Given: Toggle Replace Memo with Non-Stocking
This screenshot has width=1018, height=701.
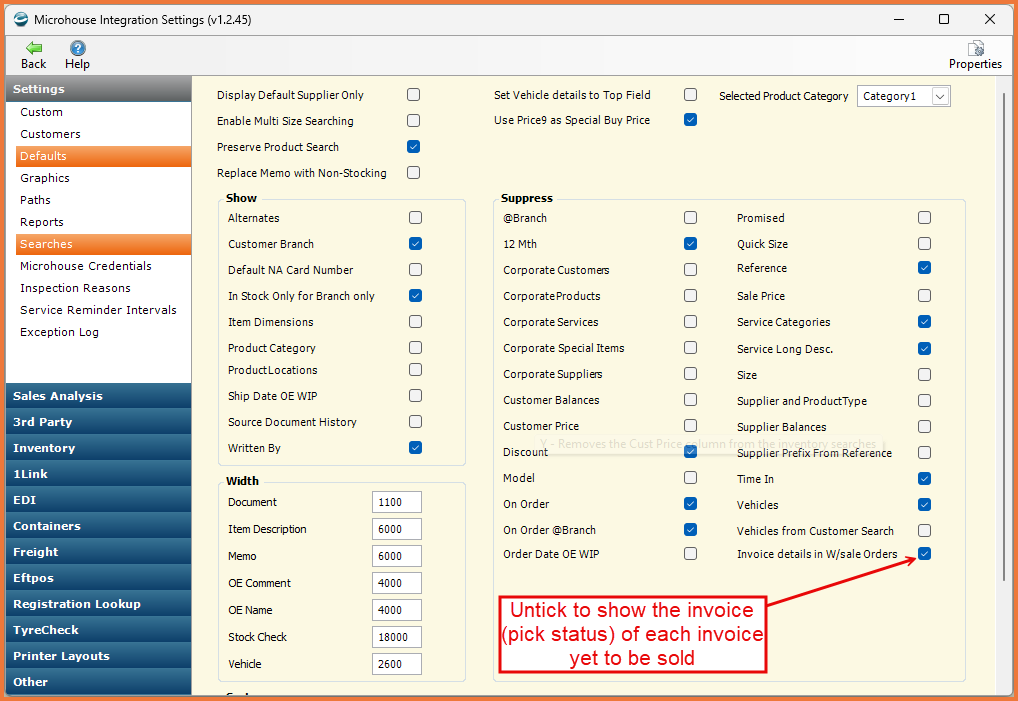Looking at the screenshot, I should pyautogui.click(x=414, y=173).
